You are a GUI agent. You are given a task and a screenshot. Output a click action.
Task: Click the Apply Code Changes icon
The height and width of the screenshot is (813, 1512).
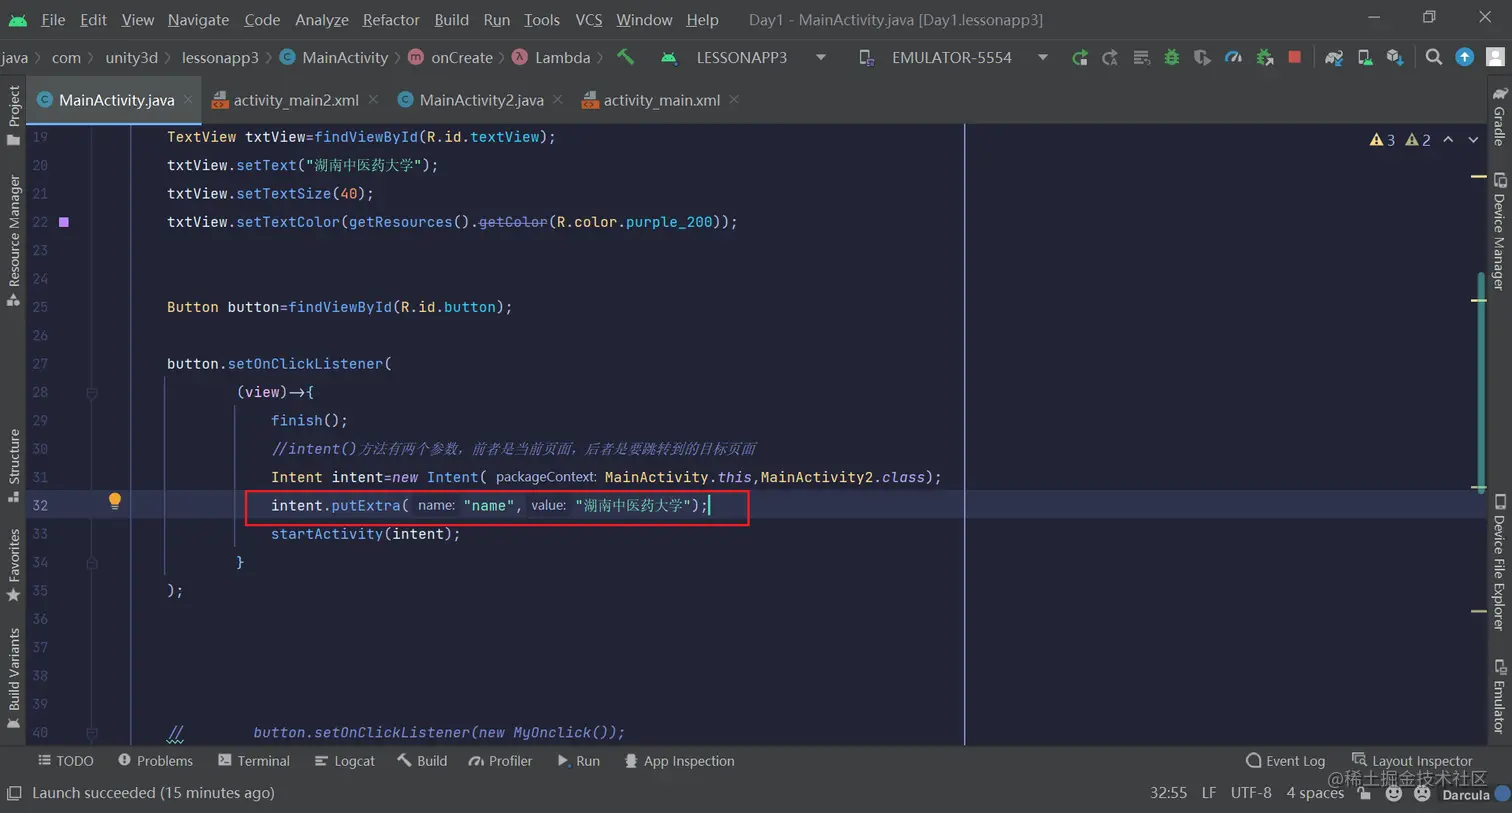tap(1141, 58)
